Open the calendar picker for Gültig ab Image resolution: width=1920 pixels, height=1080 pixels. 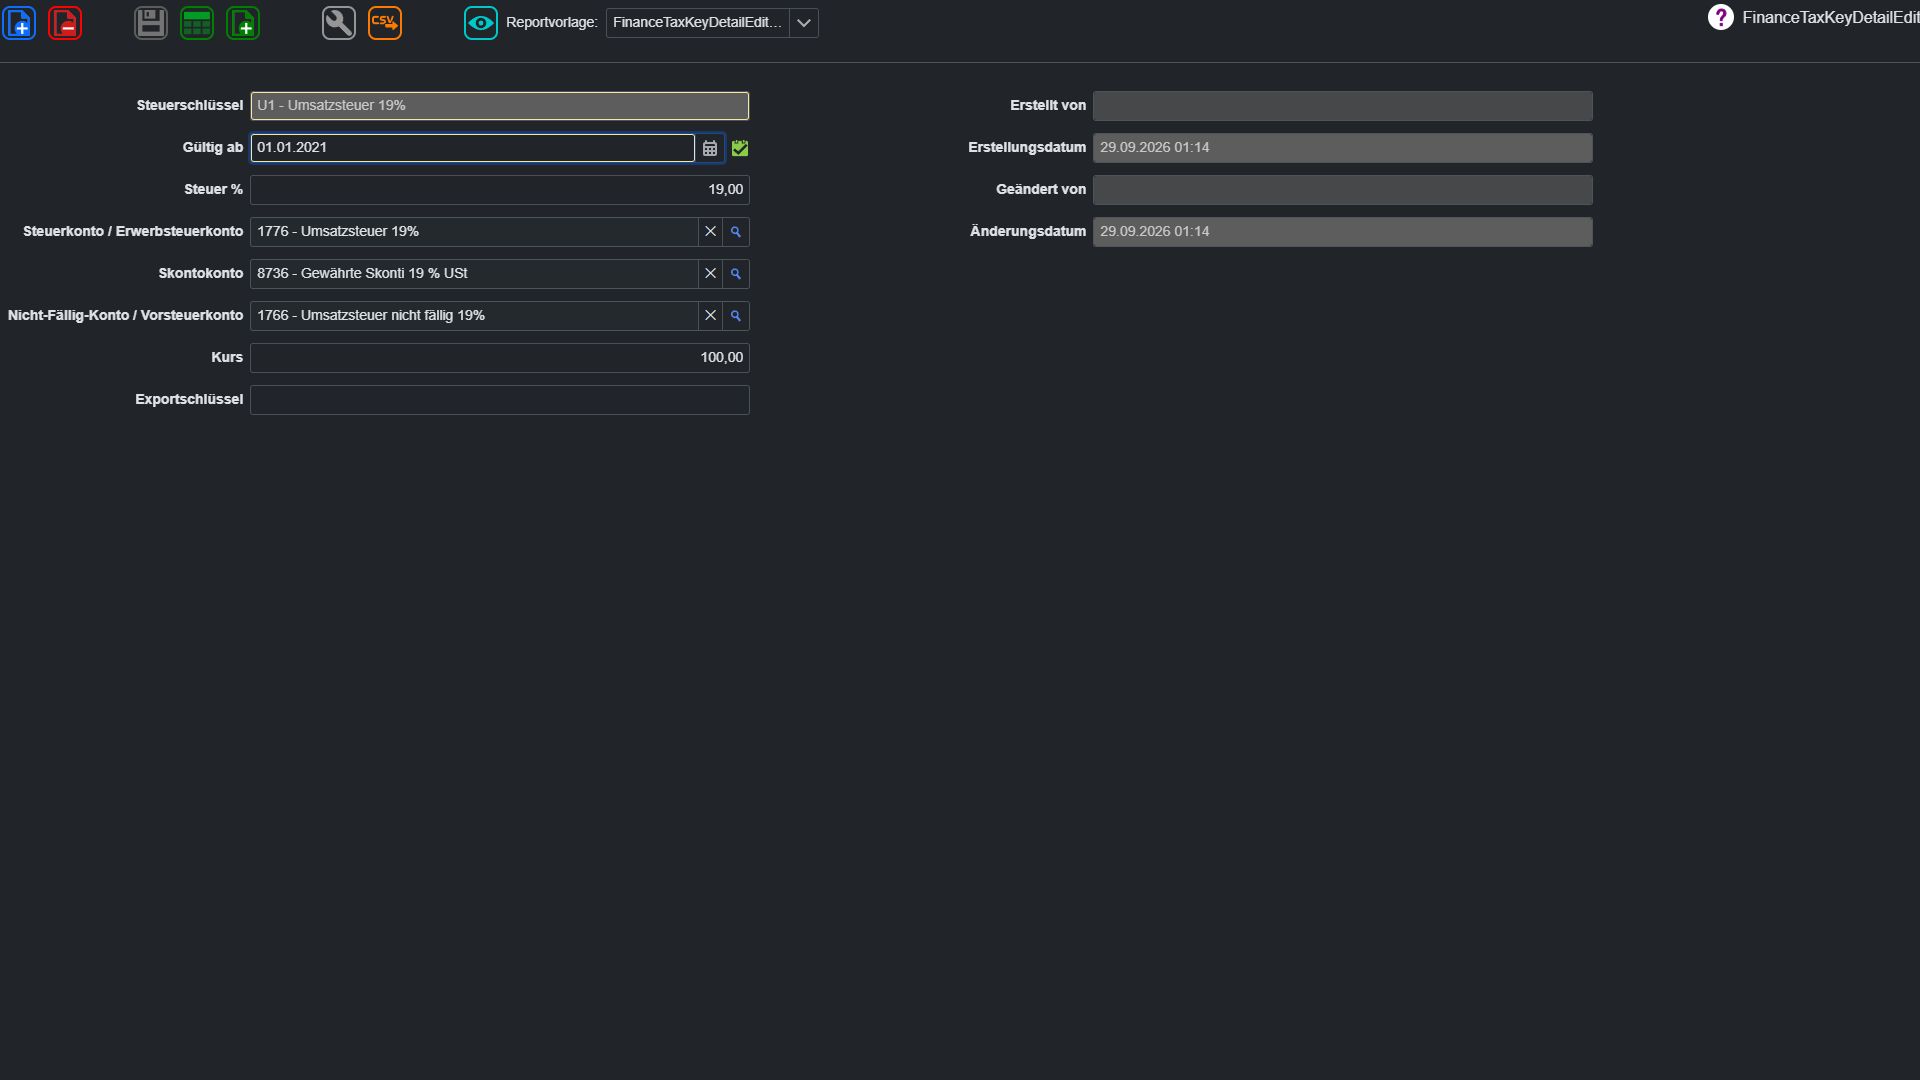(710, 148)
